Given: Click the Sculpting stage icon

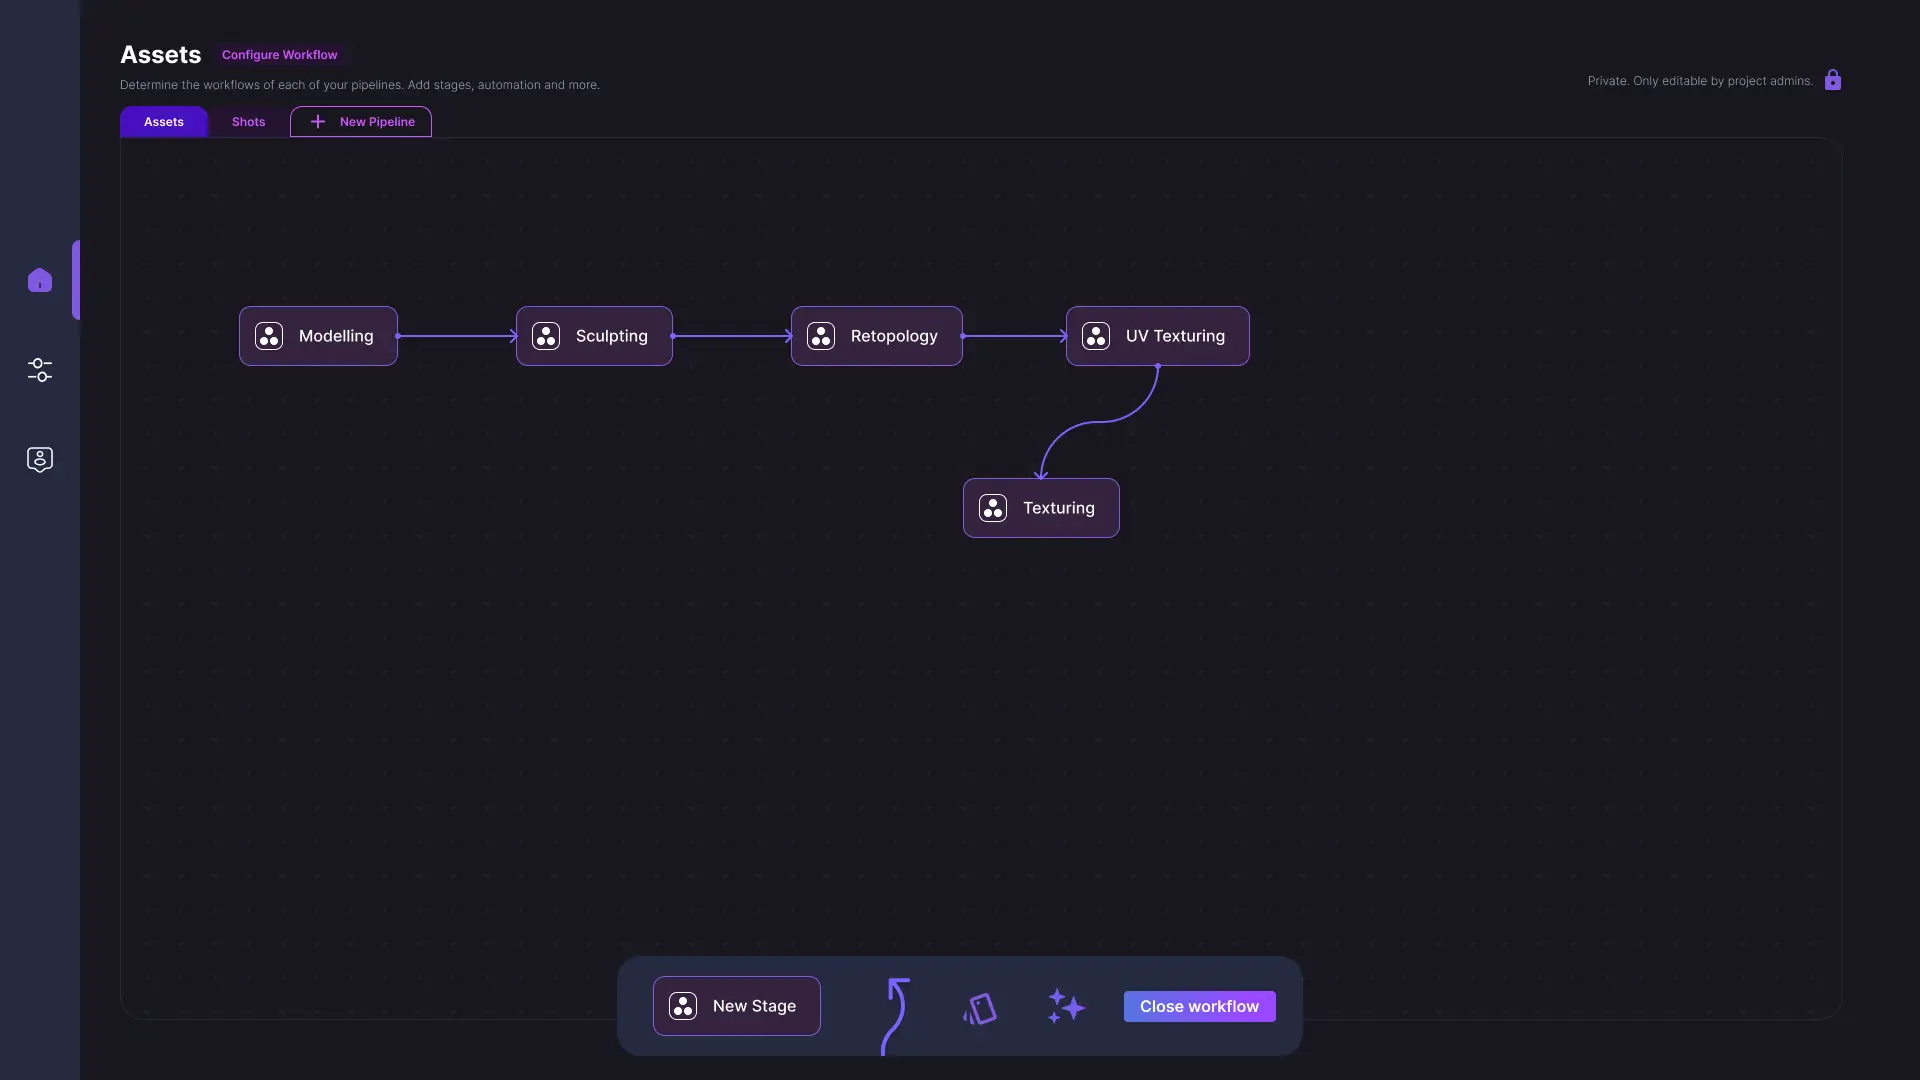Looking at the screenshot, I should click(x=546, y=336).
